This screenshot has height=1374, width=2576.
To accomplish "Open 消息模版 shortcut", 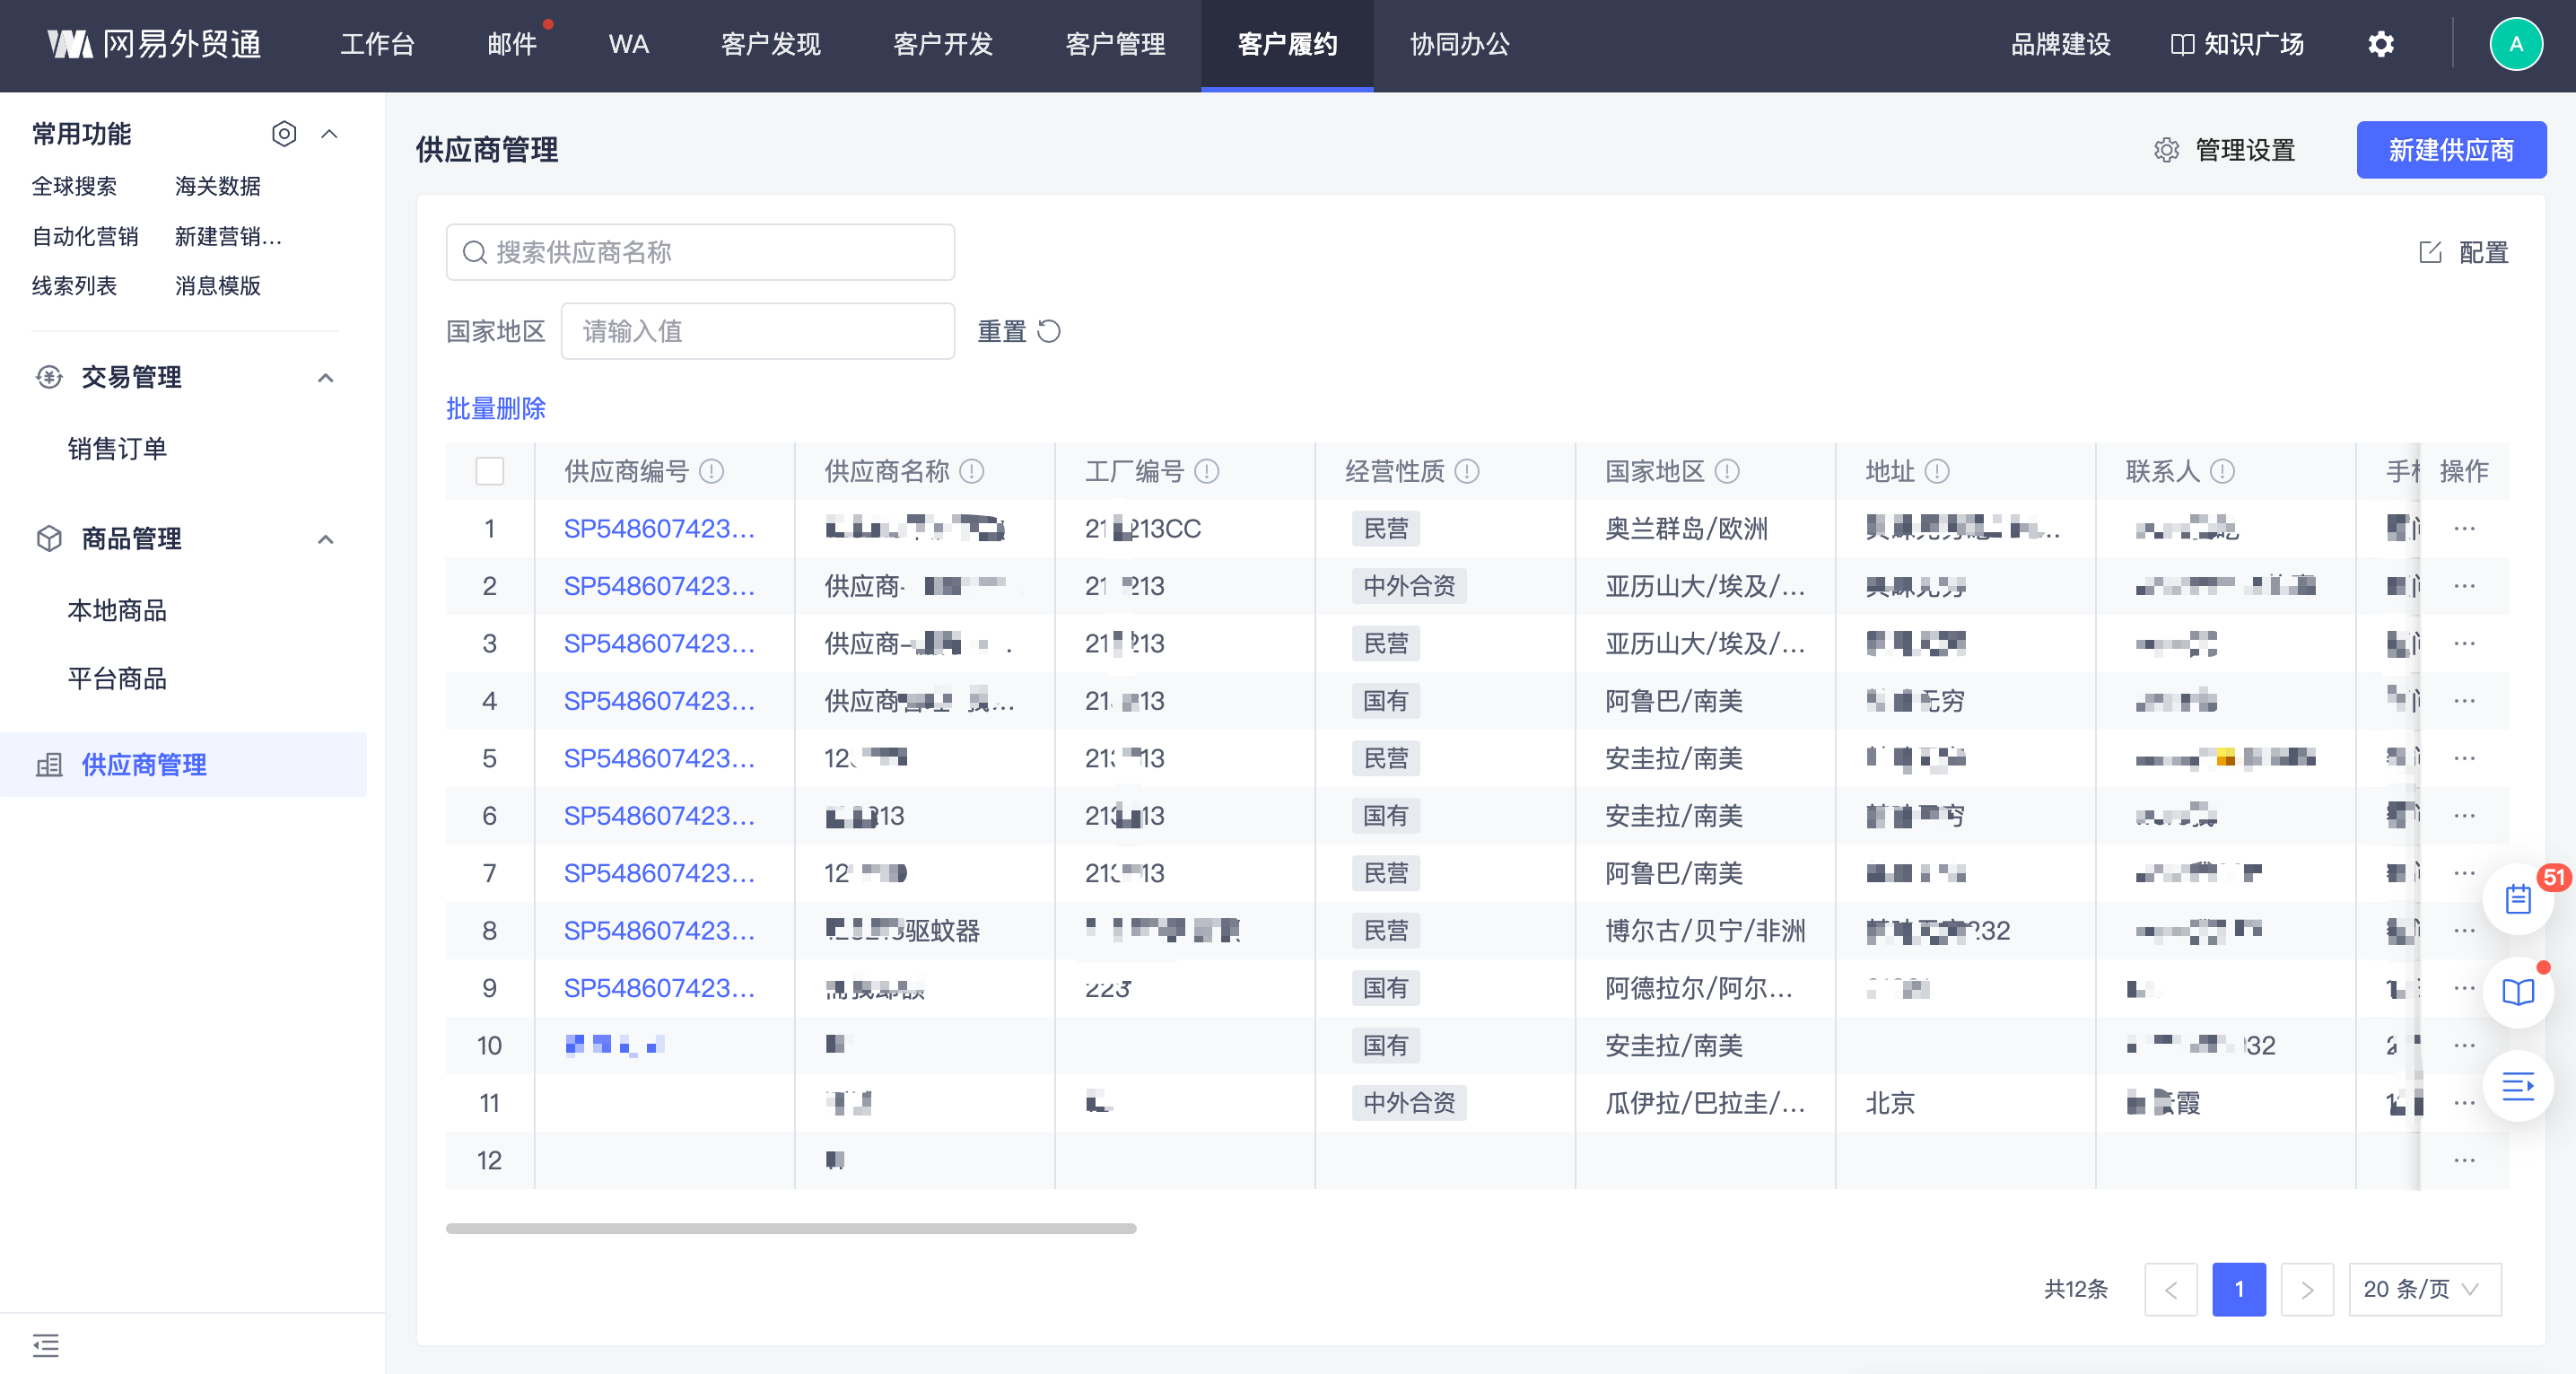I will point(217,286).
